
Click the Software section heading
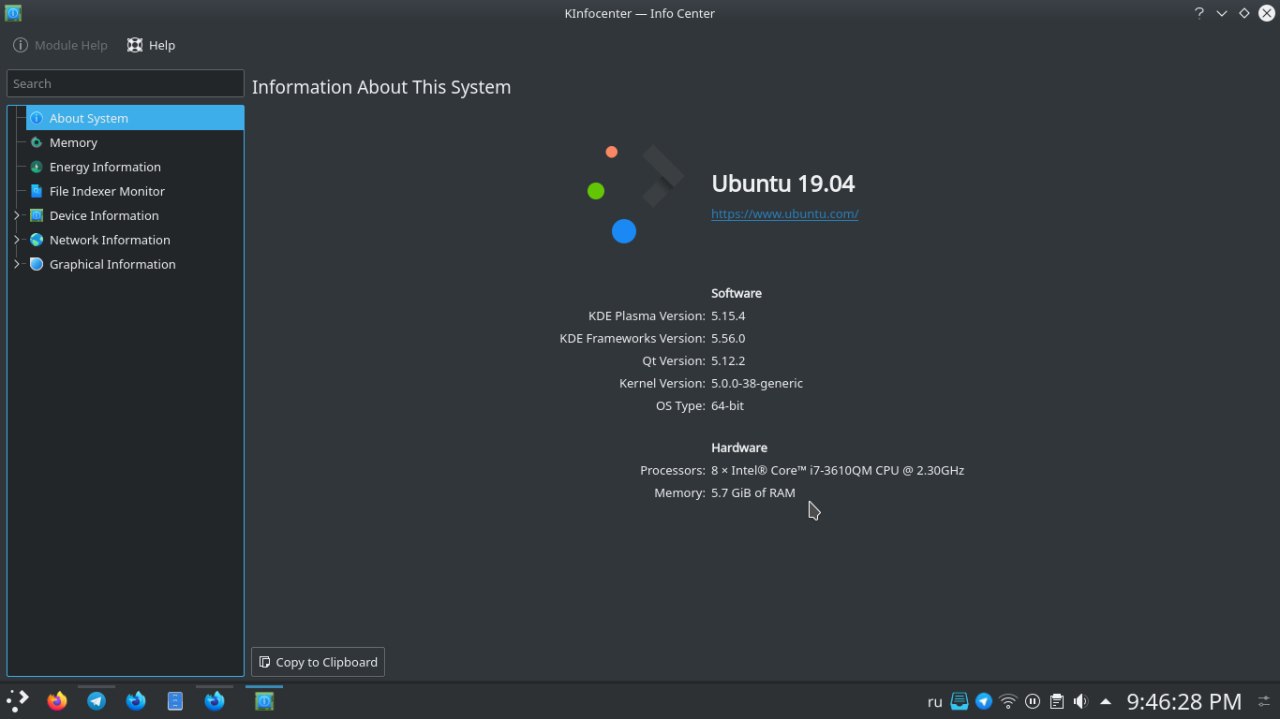click(x=736, y=293)
